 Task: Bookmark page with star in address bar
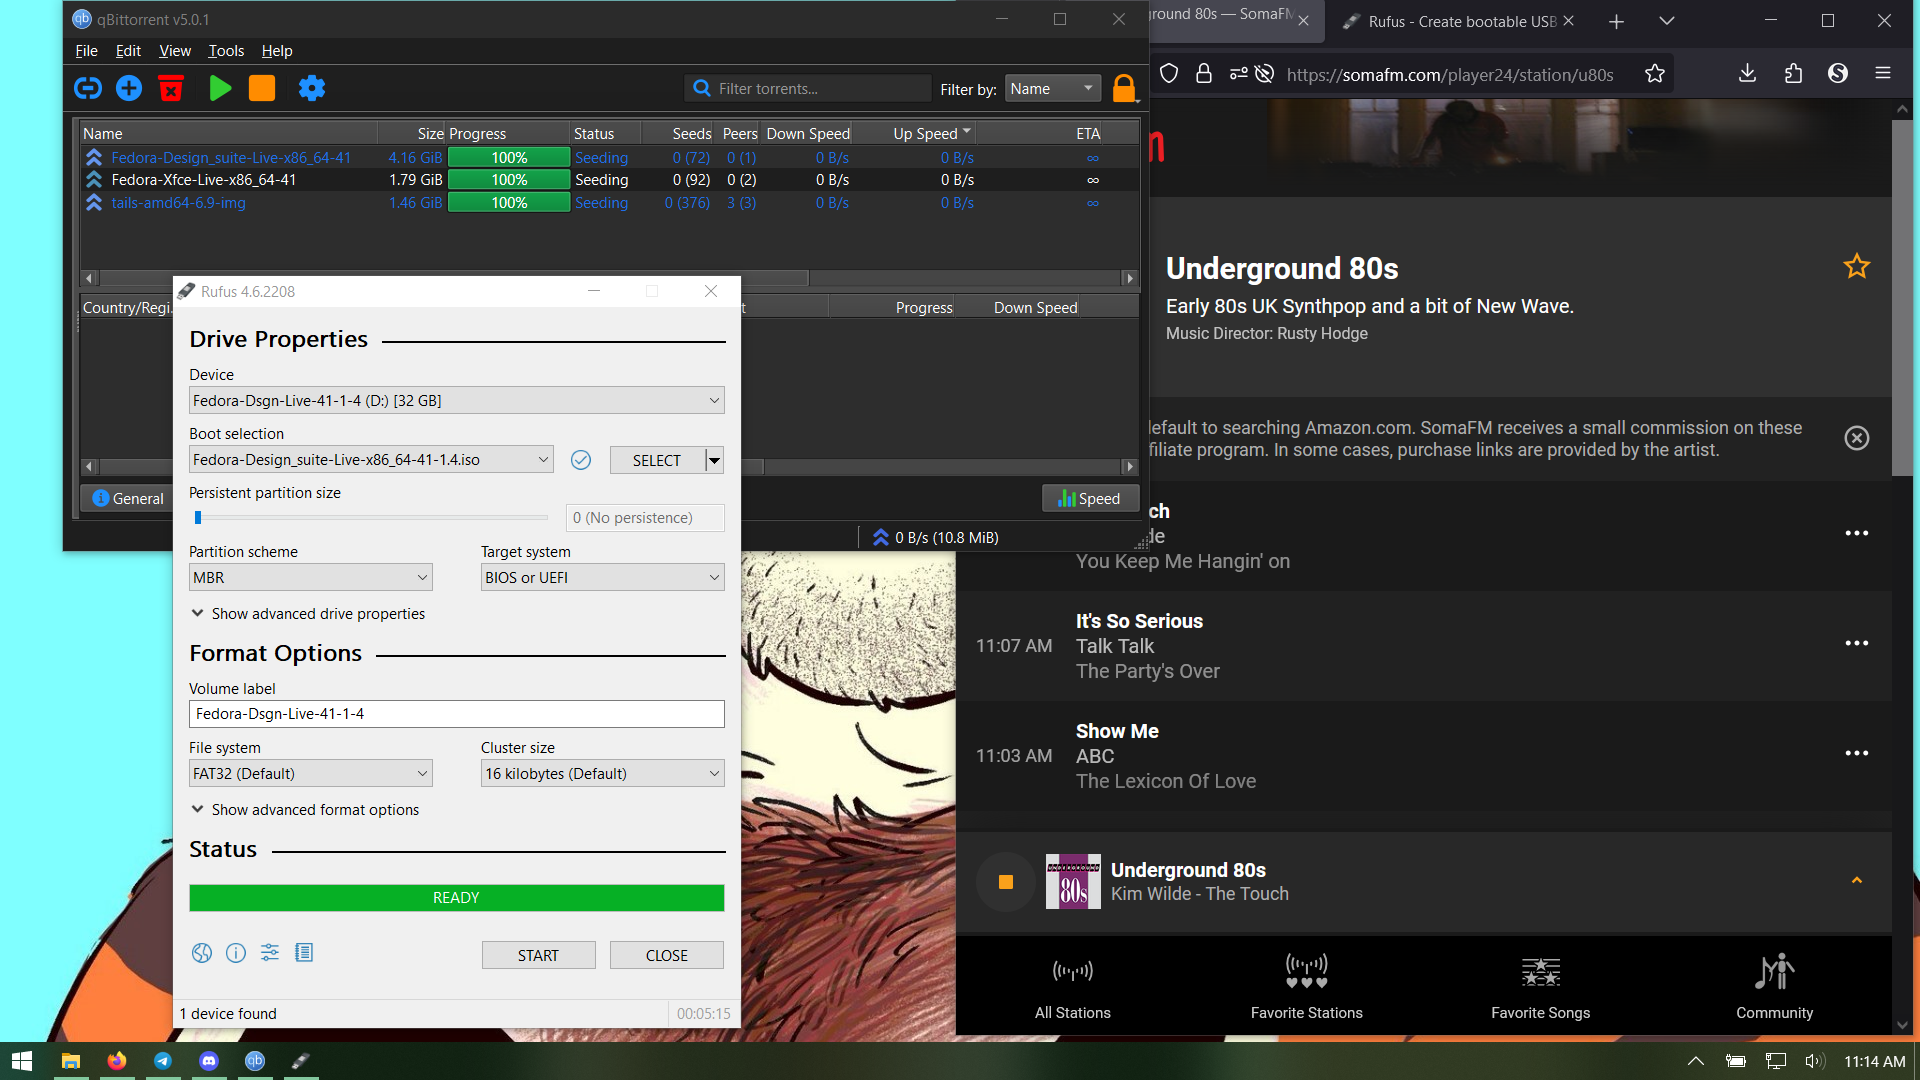click(x=1655, y=74)
